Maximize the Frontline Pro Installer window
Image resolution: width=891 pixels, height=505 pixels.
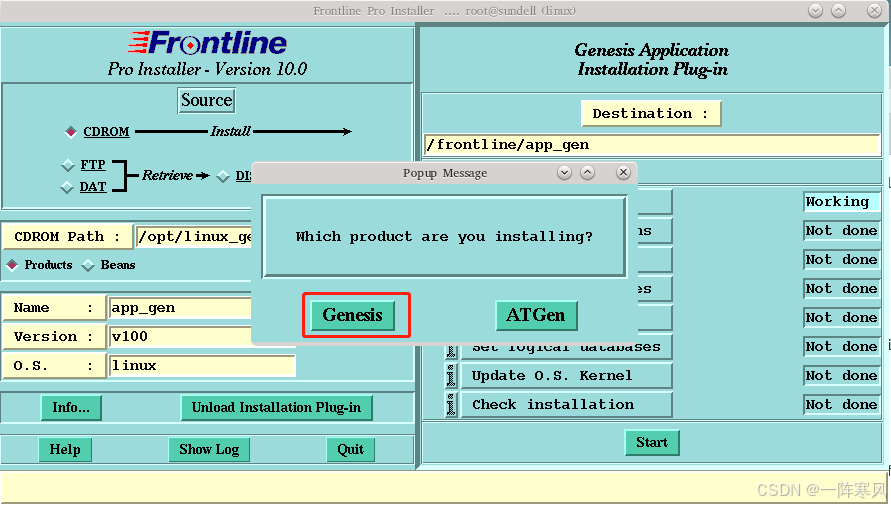[839, 11]
